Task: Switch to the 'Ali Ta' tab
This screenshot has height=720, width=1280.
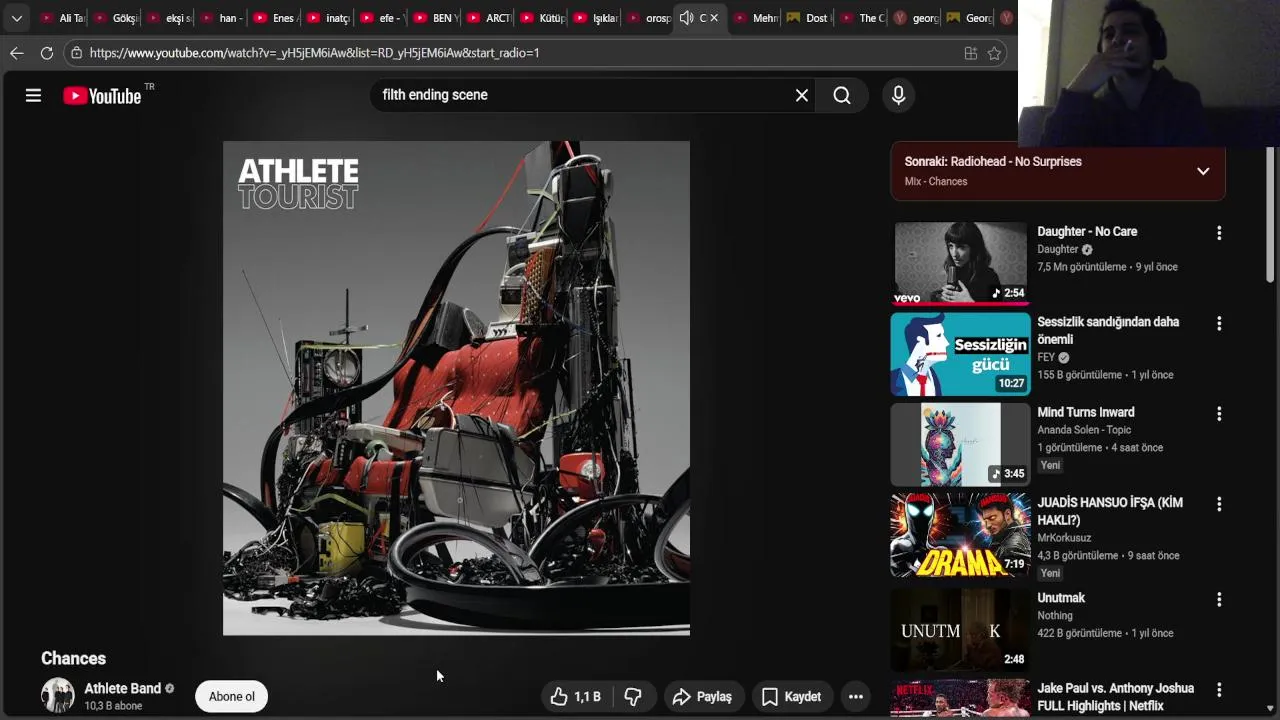Action: tap(62, 18)
